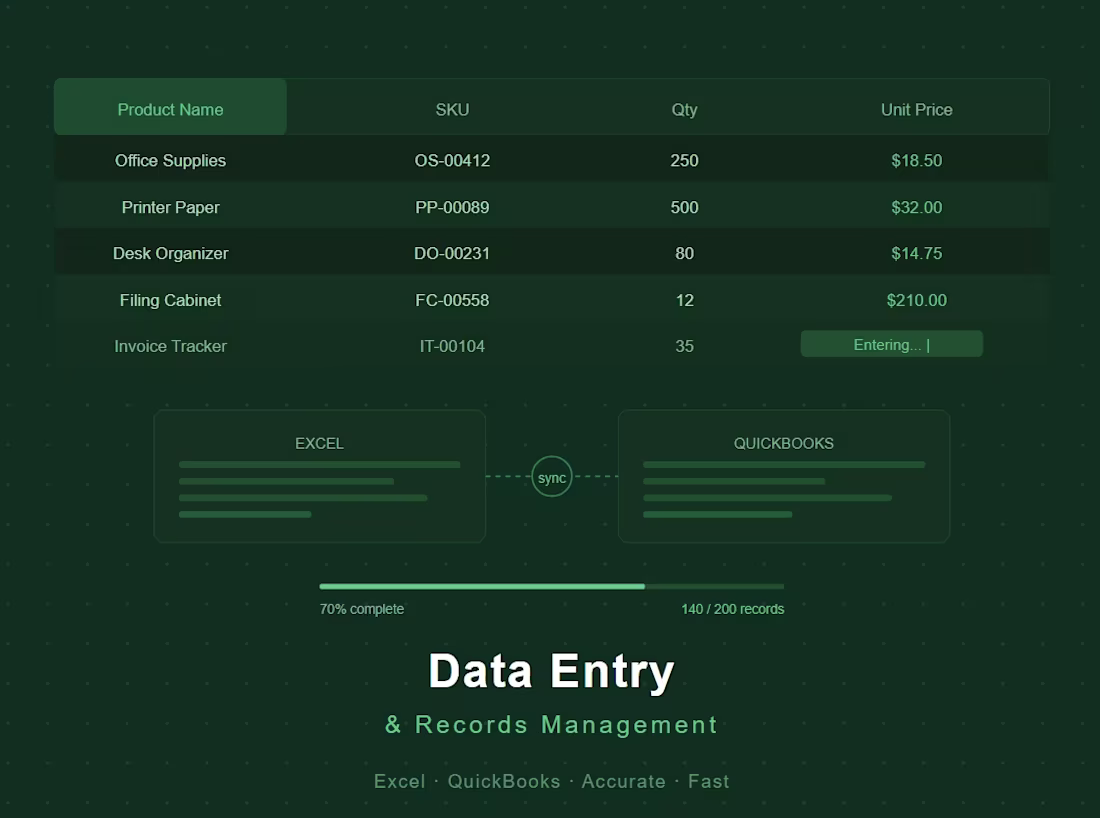Click quantity cell showing 250
Screen dimensions: 1100x818
(x=684, y=161)
